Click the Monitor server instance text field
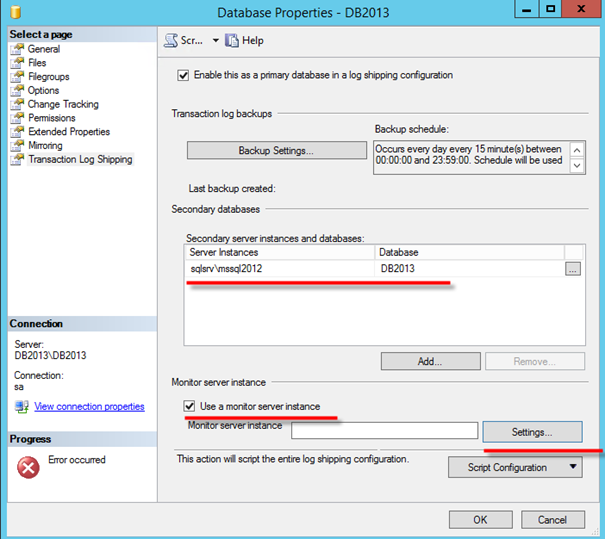605x539 pixels. click(384, 430)
